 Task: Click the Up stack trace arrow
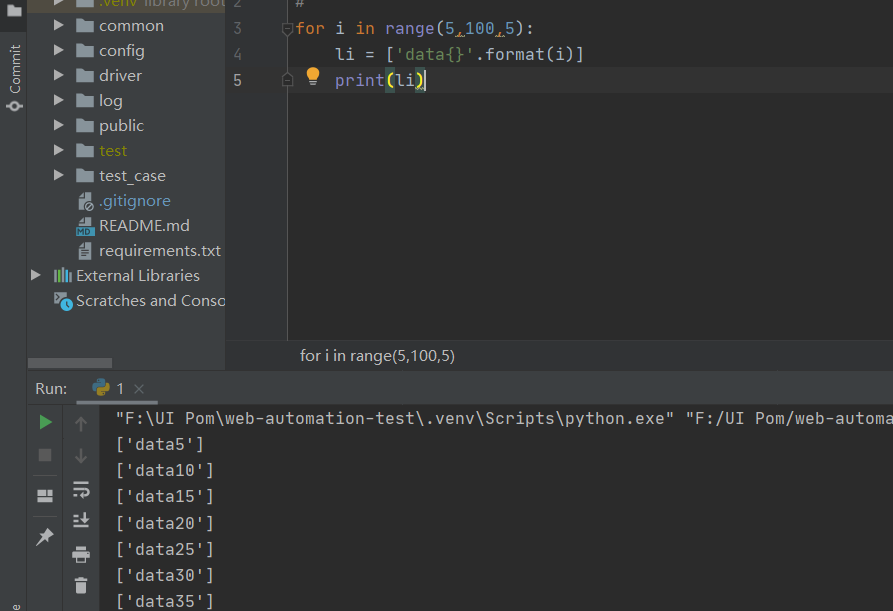click(x=81, y=424)
